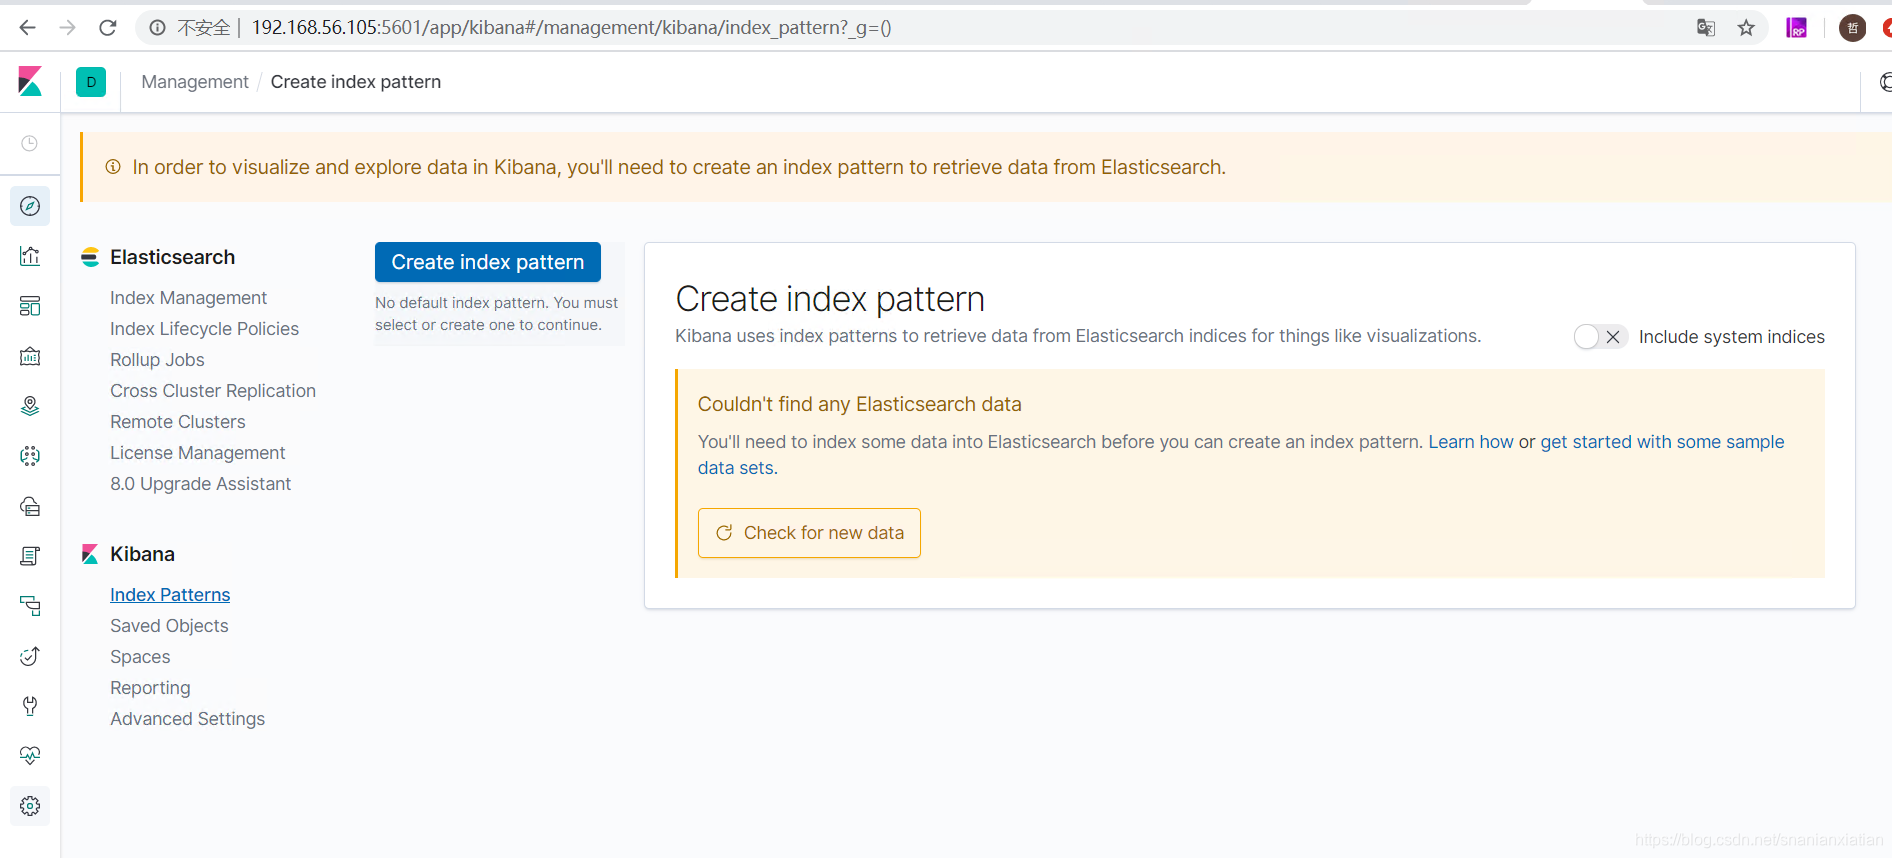Image resolution: width=1892 pixels, height=858 pixels.
Task: Click the Management breadcrumb
Action: pyautogui.click(x=195, y=82)
